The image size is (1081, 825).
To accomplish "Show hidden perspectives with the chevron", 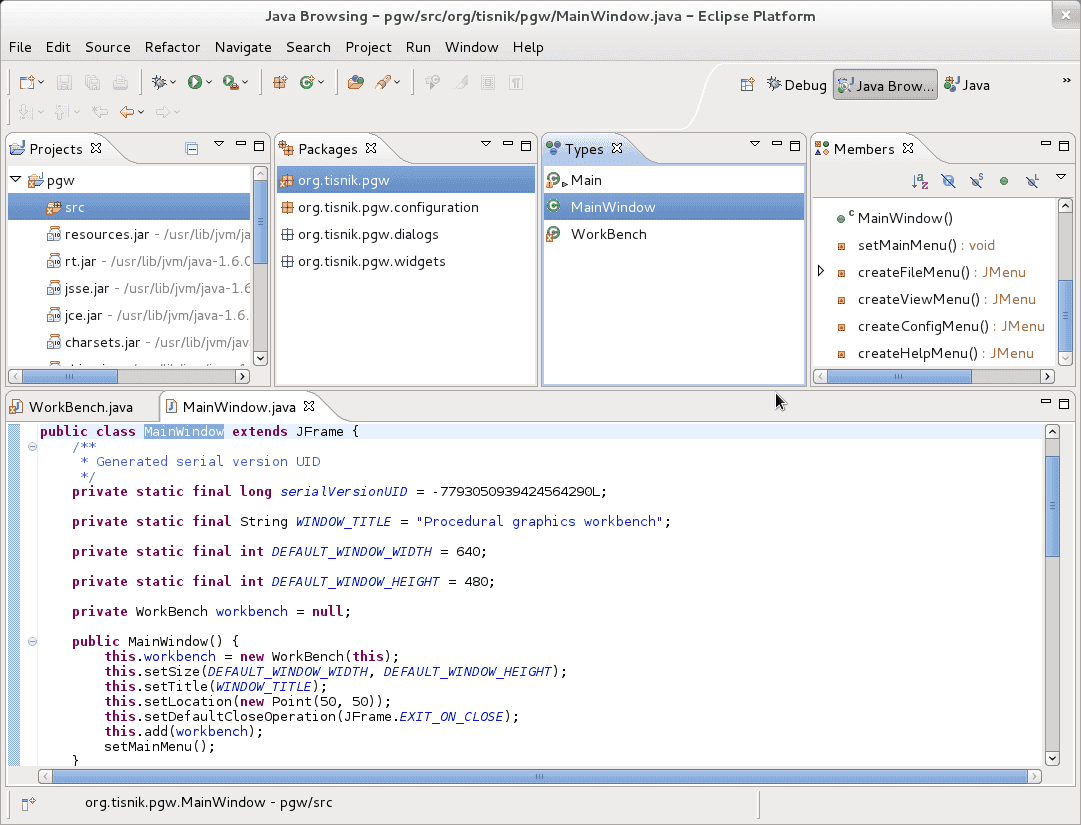I will [x=1067, y=81].
